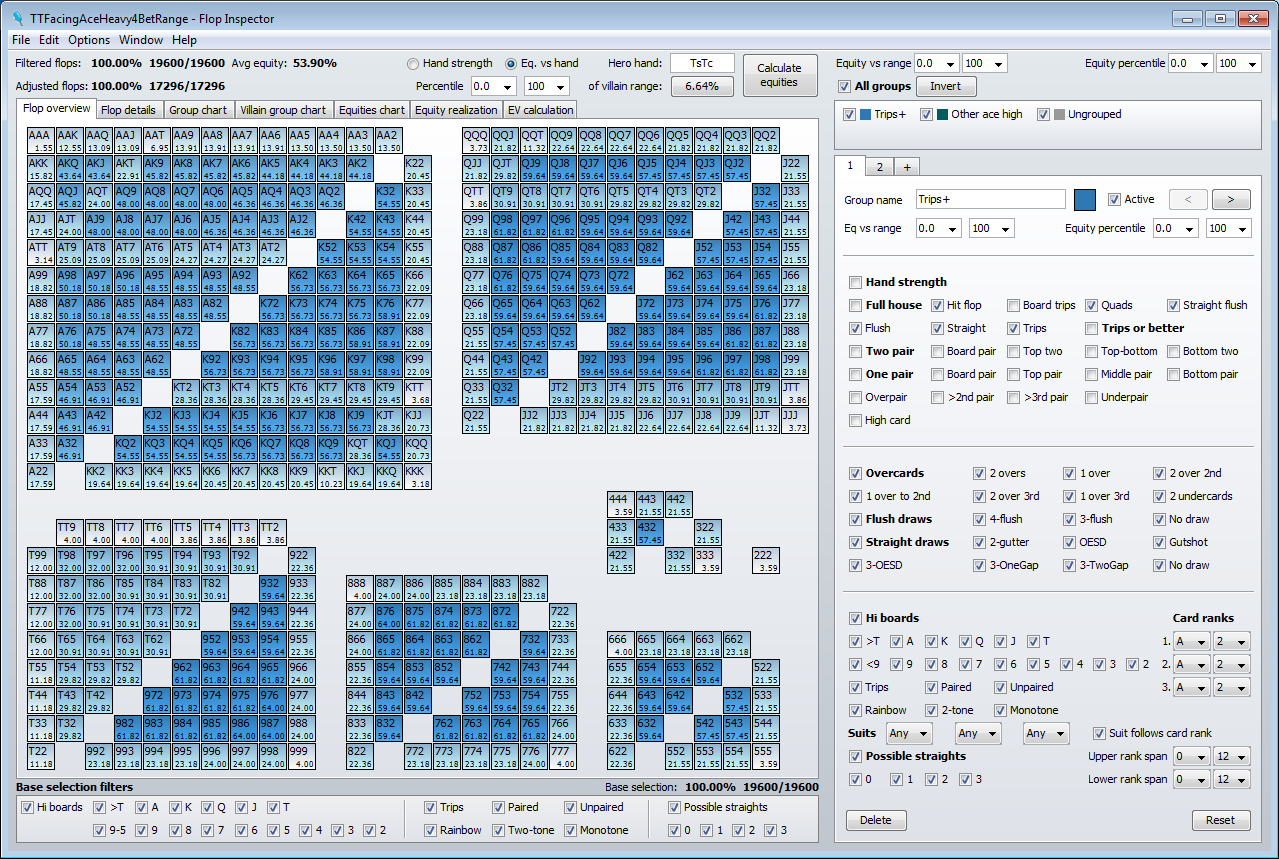Check the Full house checkbox
Image resolution: width=1279 pixels, height=859 pixels.
[855, 305]
